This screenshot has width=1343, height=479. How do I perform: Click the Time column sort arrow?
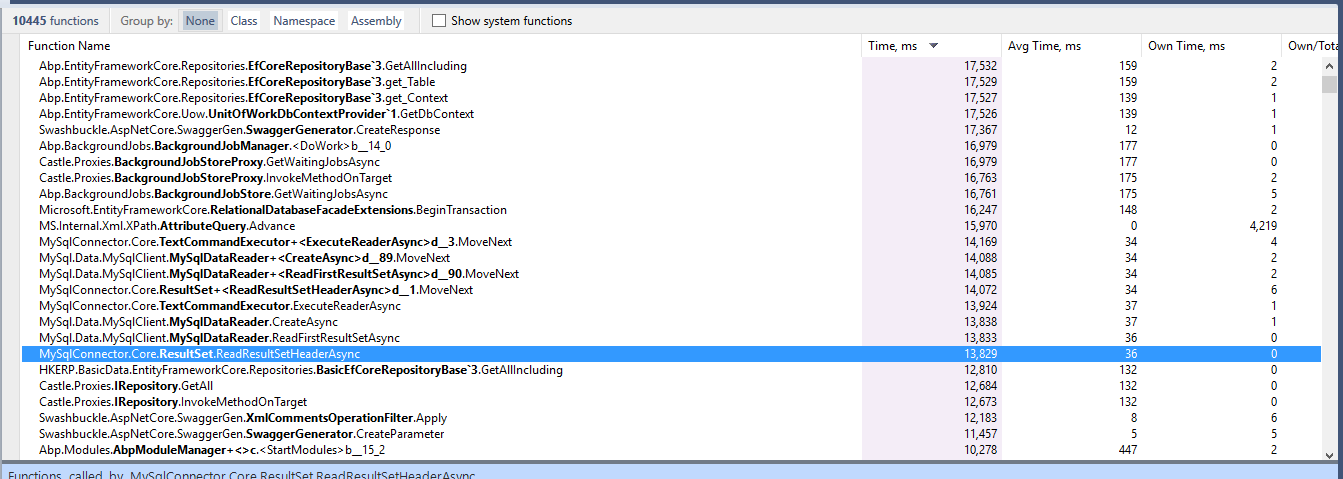tap(933, 46)
